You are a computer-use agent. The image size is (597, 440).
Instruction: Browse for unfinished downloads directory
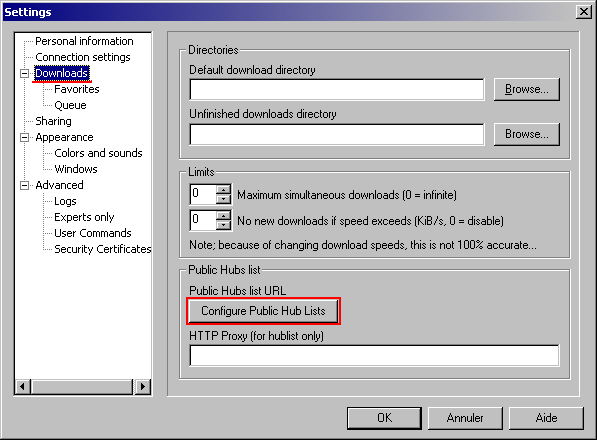pyautogui.click(x=527, y=134)
